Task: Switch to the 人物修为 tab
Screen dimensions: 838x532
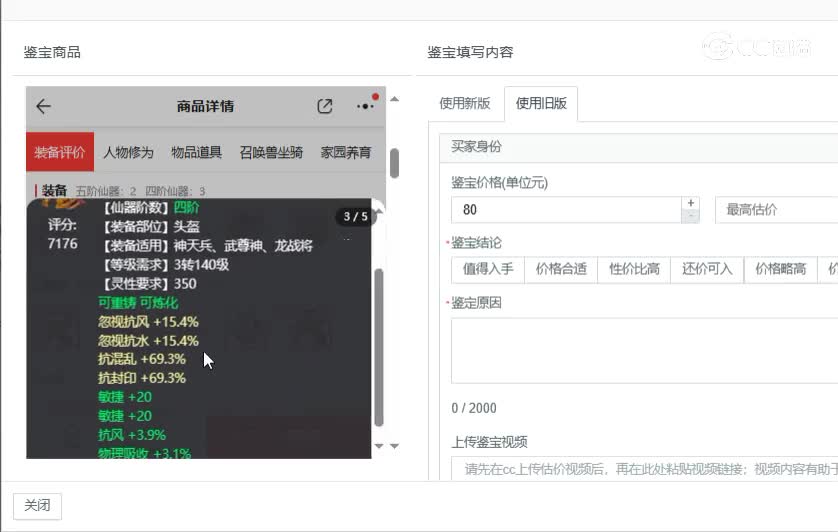Action: coord(128,152)
